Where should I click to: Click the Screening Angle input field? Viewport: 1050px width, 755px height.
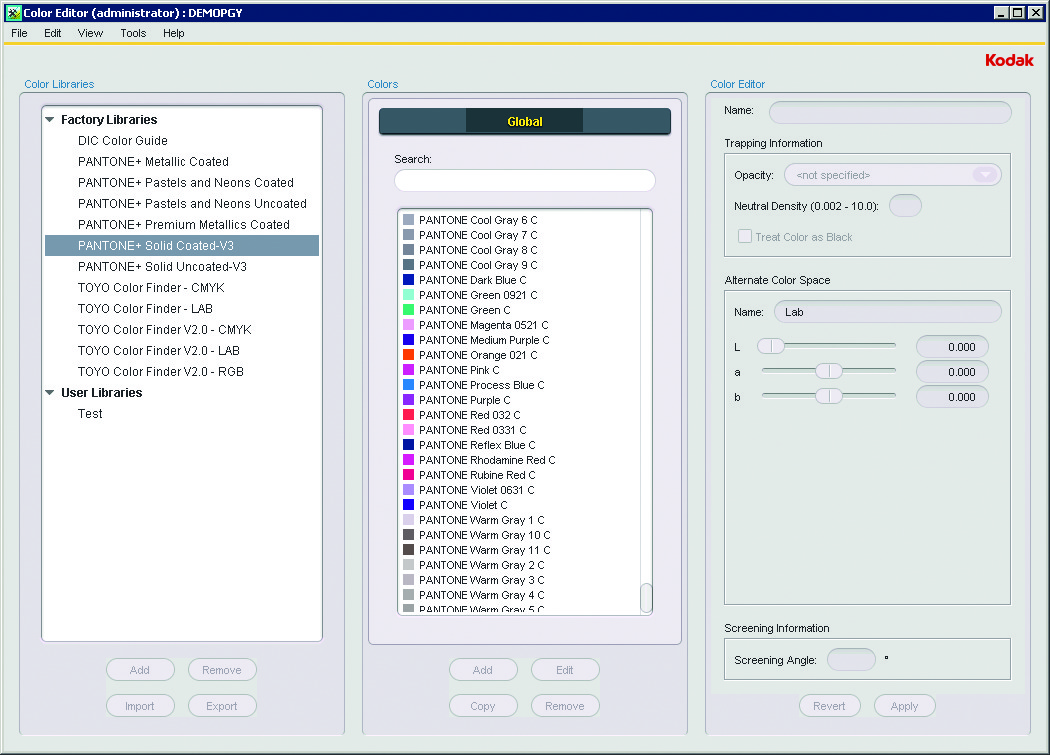[852, 660]
